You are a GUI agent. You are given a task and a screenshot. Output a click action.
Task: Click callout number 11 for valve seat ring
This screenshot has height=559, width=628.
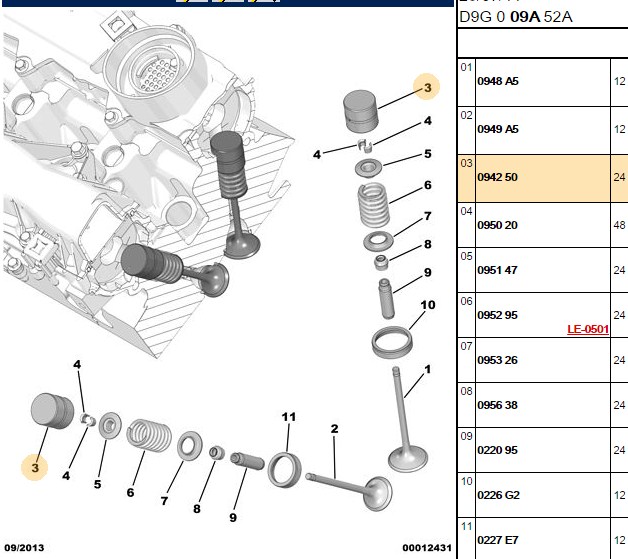(288, 417)
